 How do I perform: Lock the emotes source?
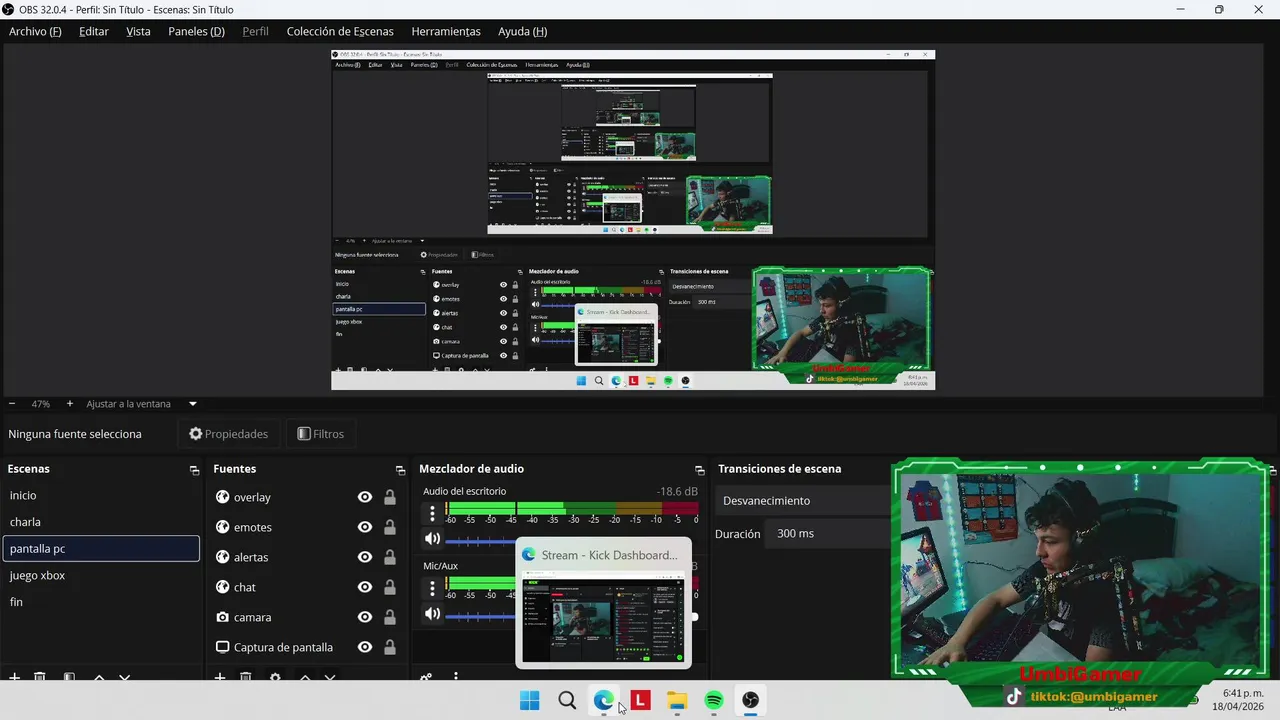390,527
